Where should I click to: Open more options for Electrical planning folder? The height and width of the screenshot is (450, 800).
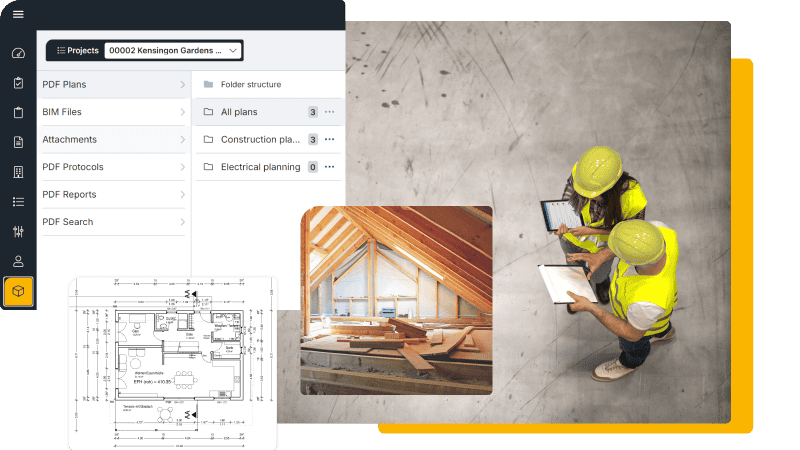pos(329,167)
